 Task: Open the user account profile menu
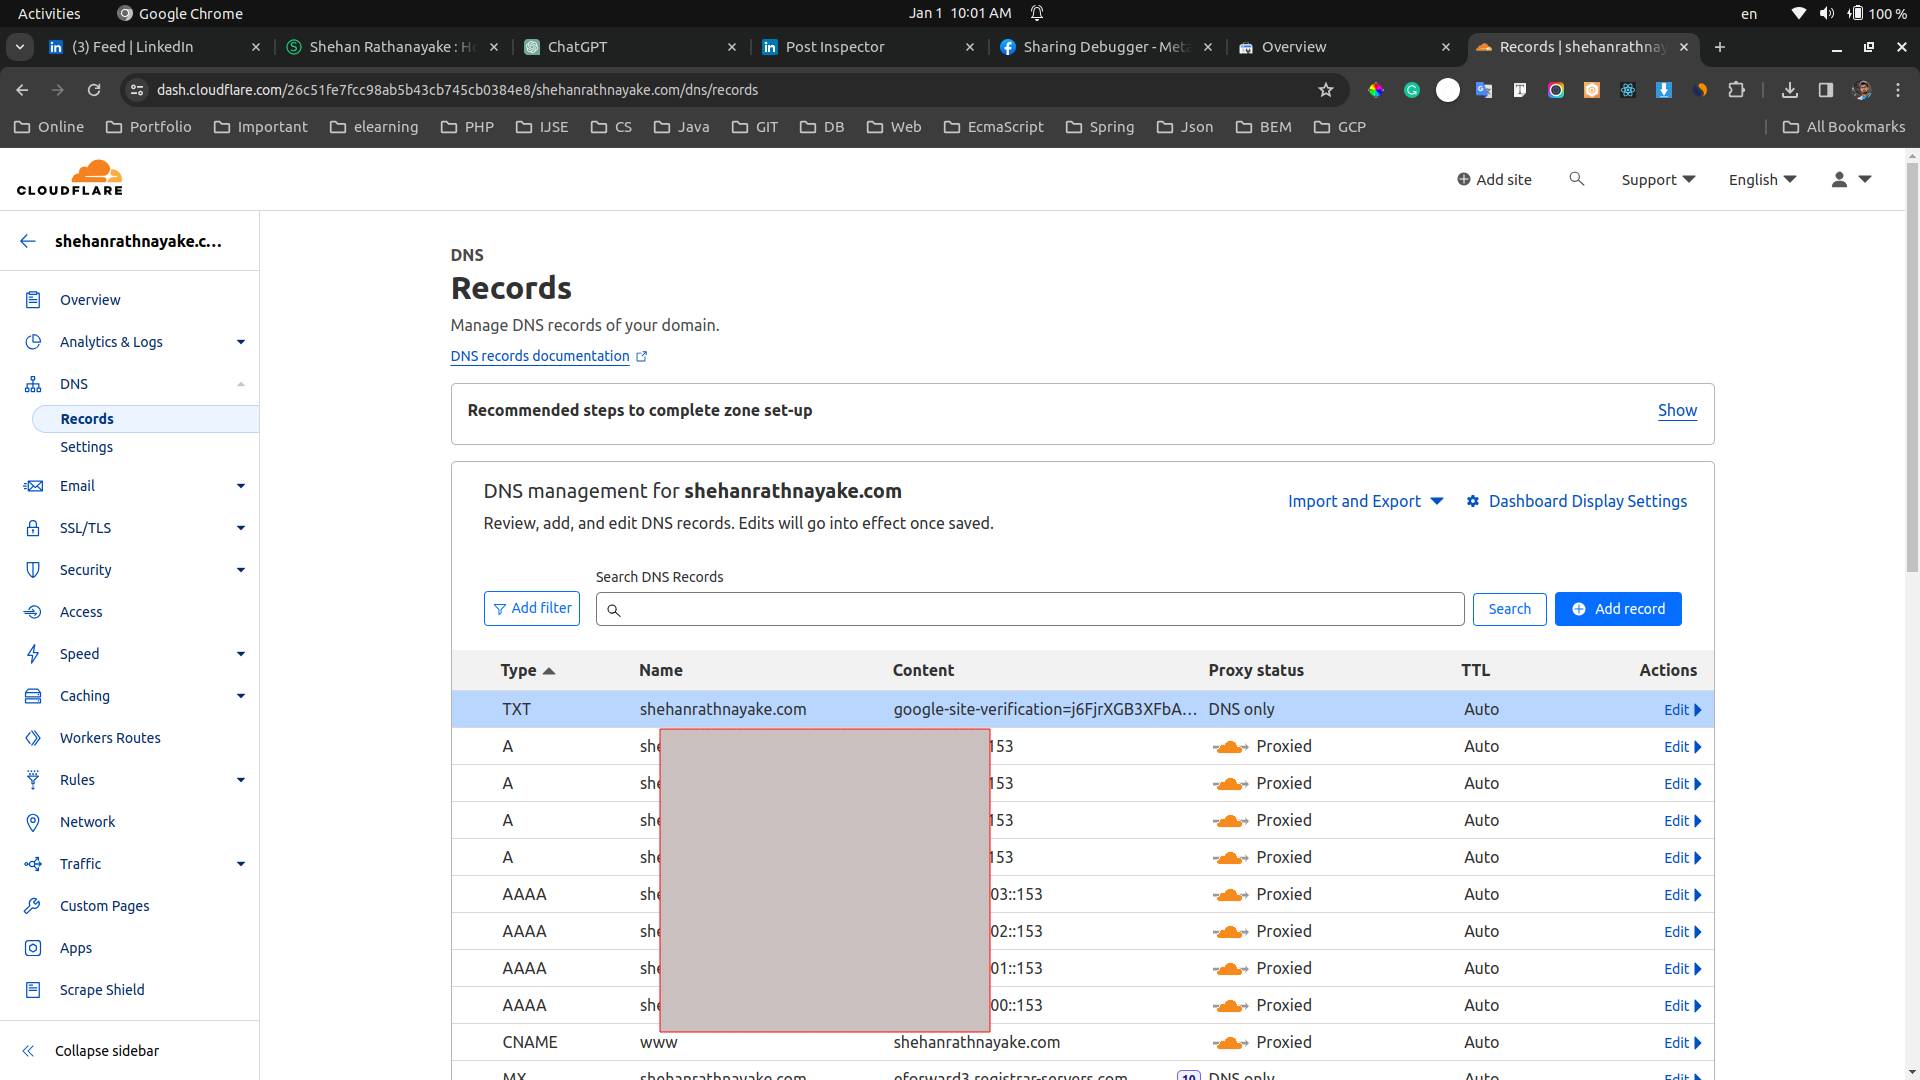1850,179
